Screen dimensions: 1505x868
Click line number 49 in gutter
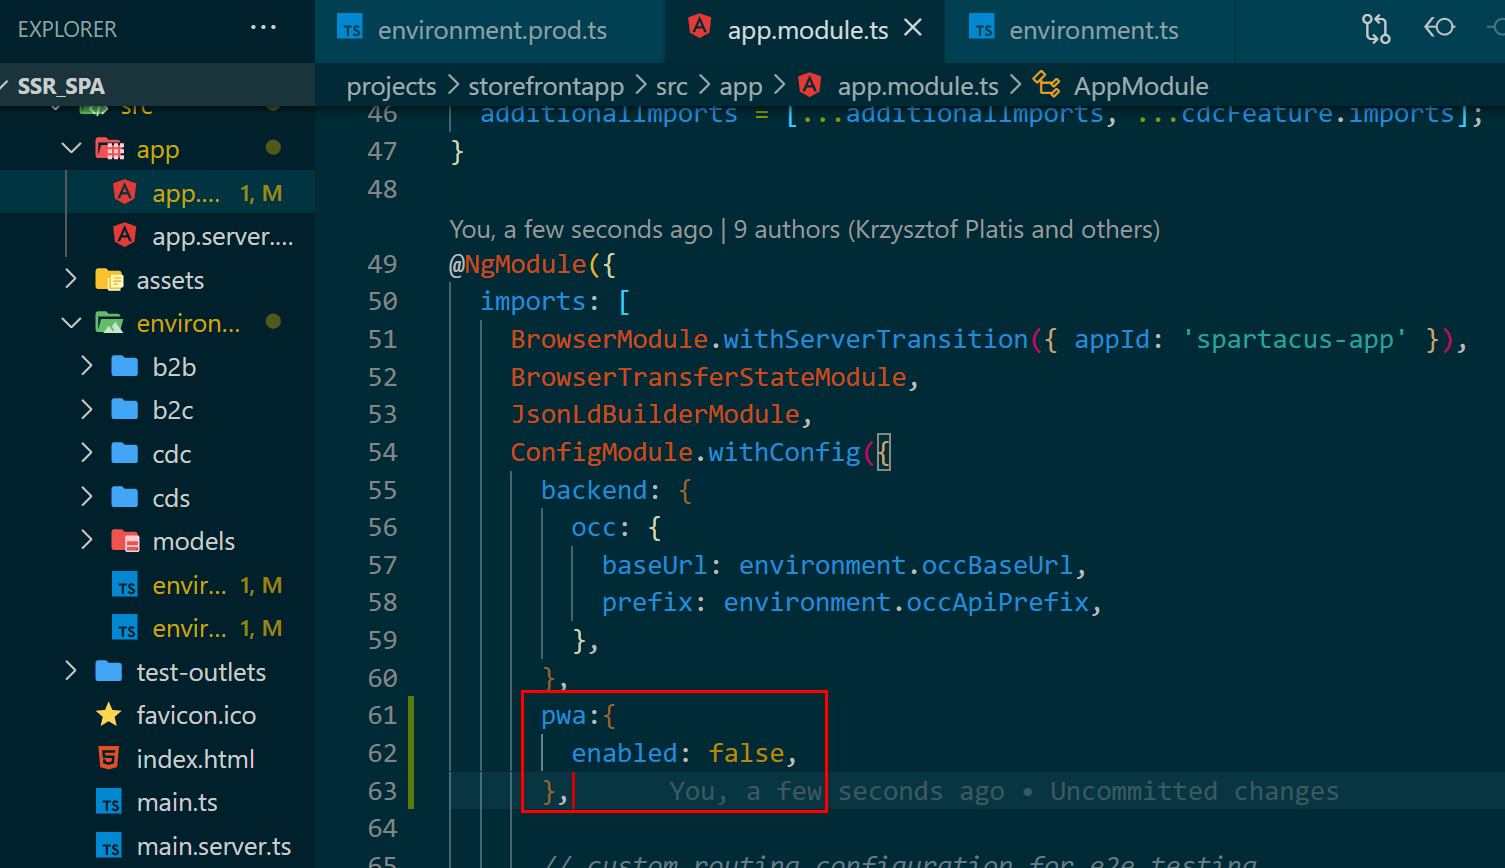pos(382,264)
